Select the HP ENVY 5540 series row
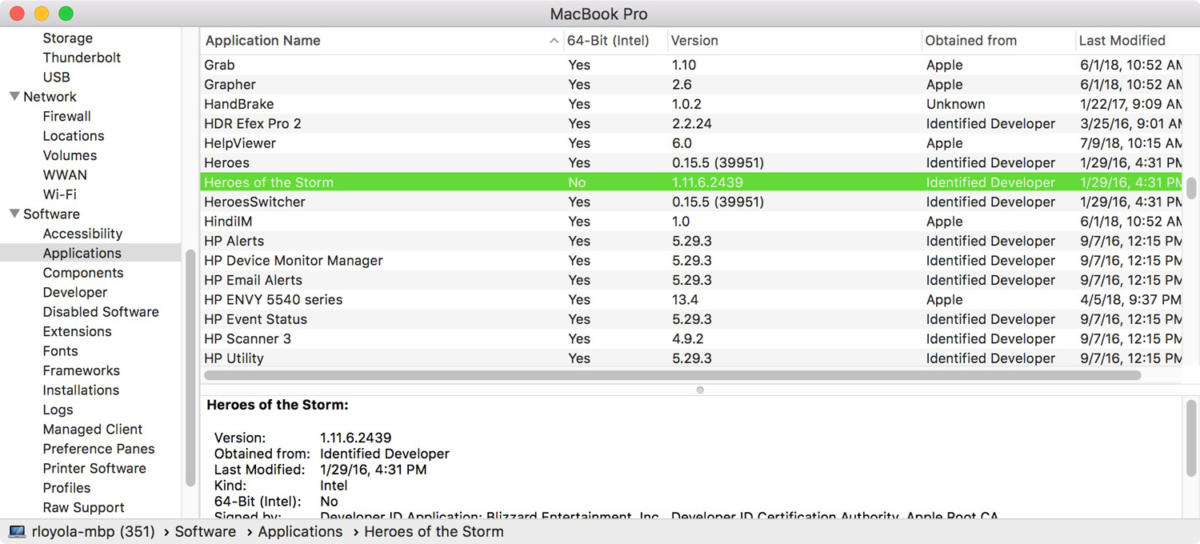Viewport: 1200px width, 544px height. [x=690, y=300]
